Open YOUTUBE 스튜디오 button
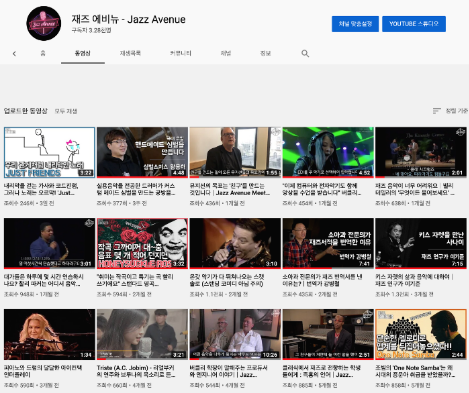Viewport: 469px width, 393px height. point(414,24)
